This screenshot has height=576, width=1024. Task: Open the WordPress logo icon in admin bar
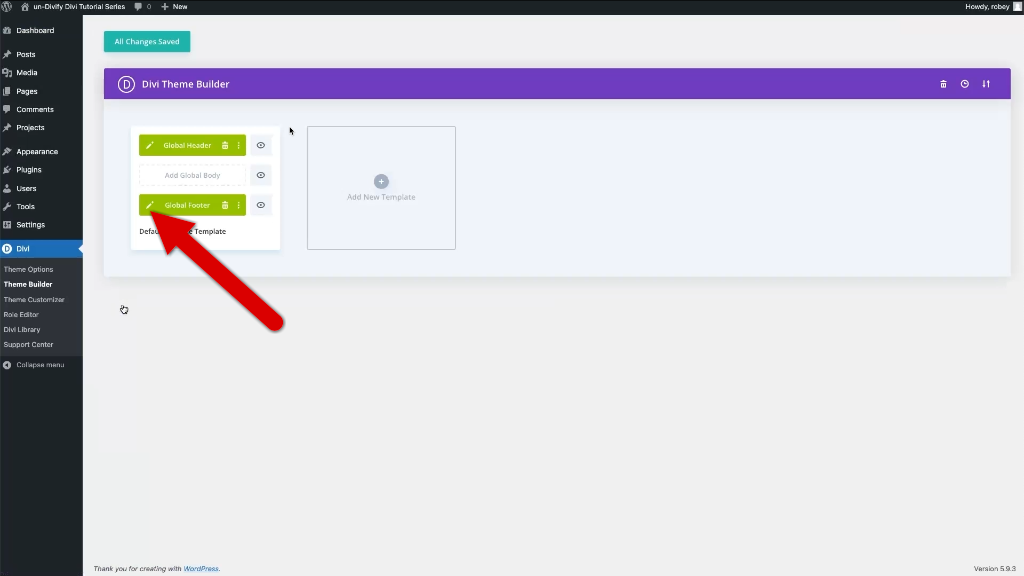7,7
